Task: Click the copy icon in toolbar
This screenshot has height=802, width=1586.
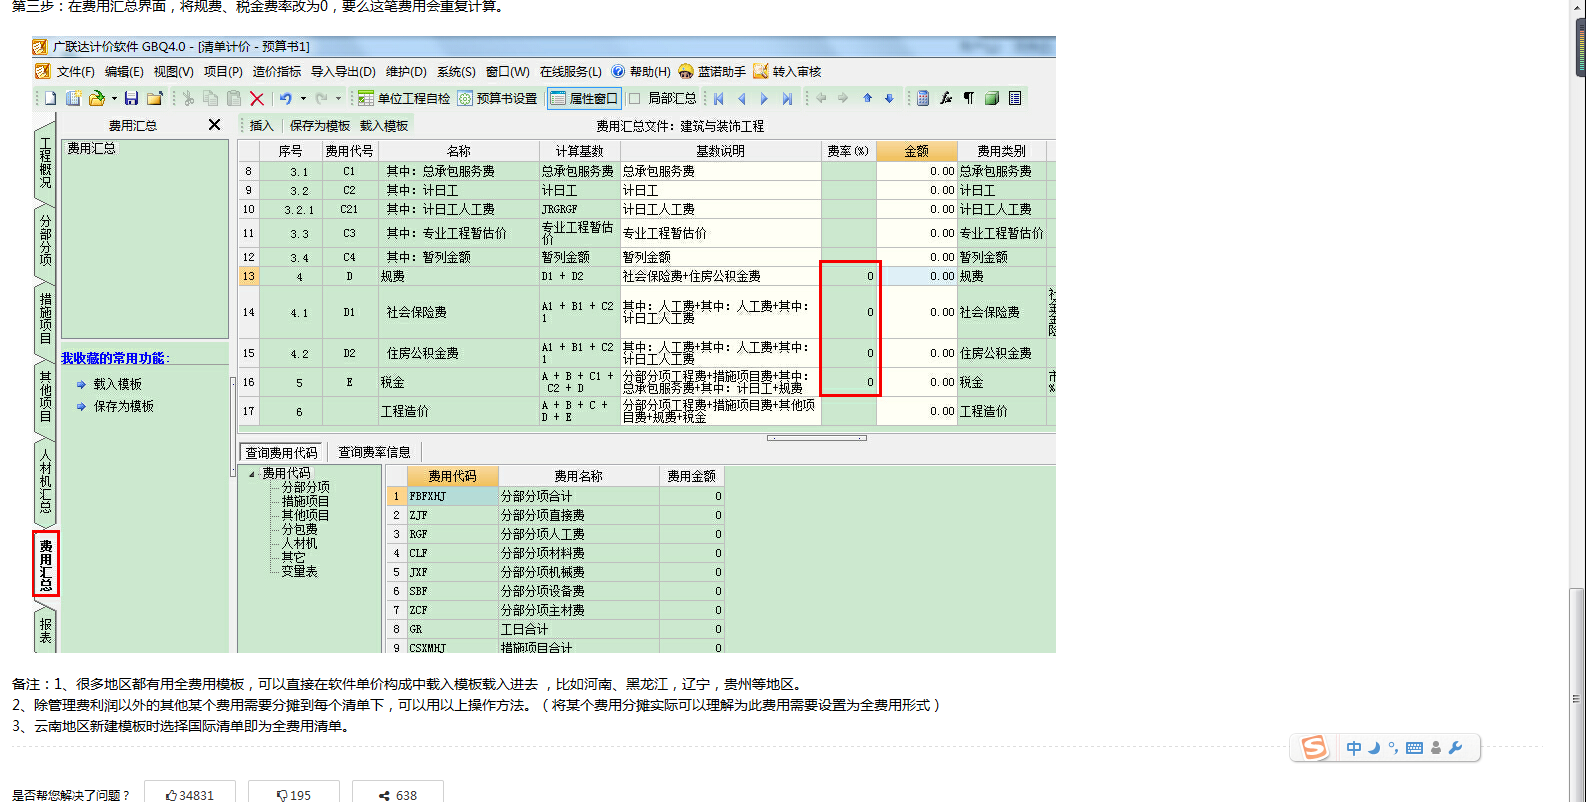Action: (211, 98)
